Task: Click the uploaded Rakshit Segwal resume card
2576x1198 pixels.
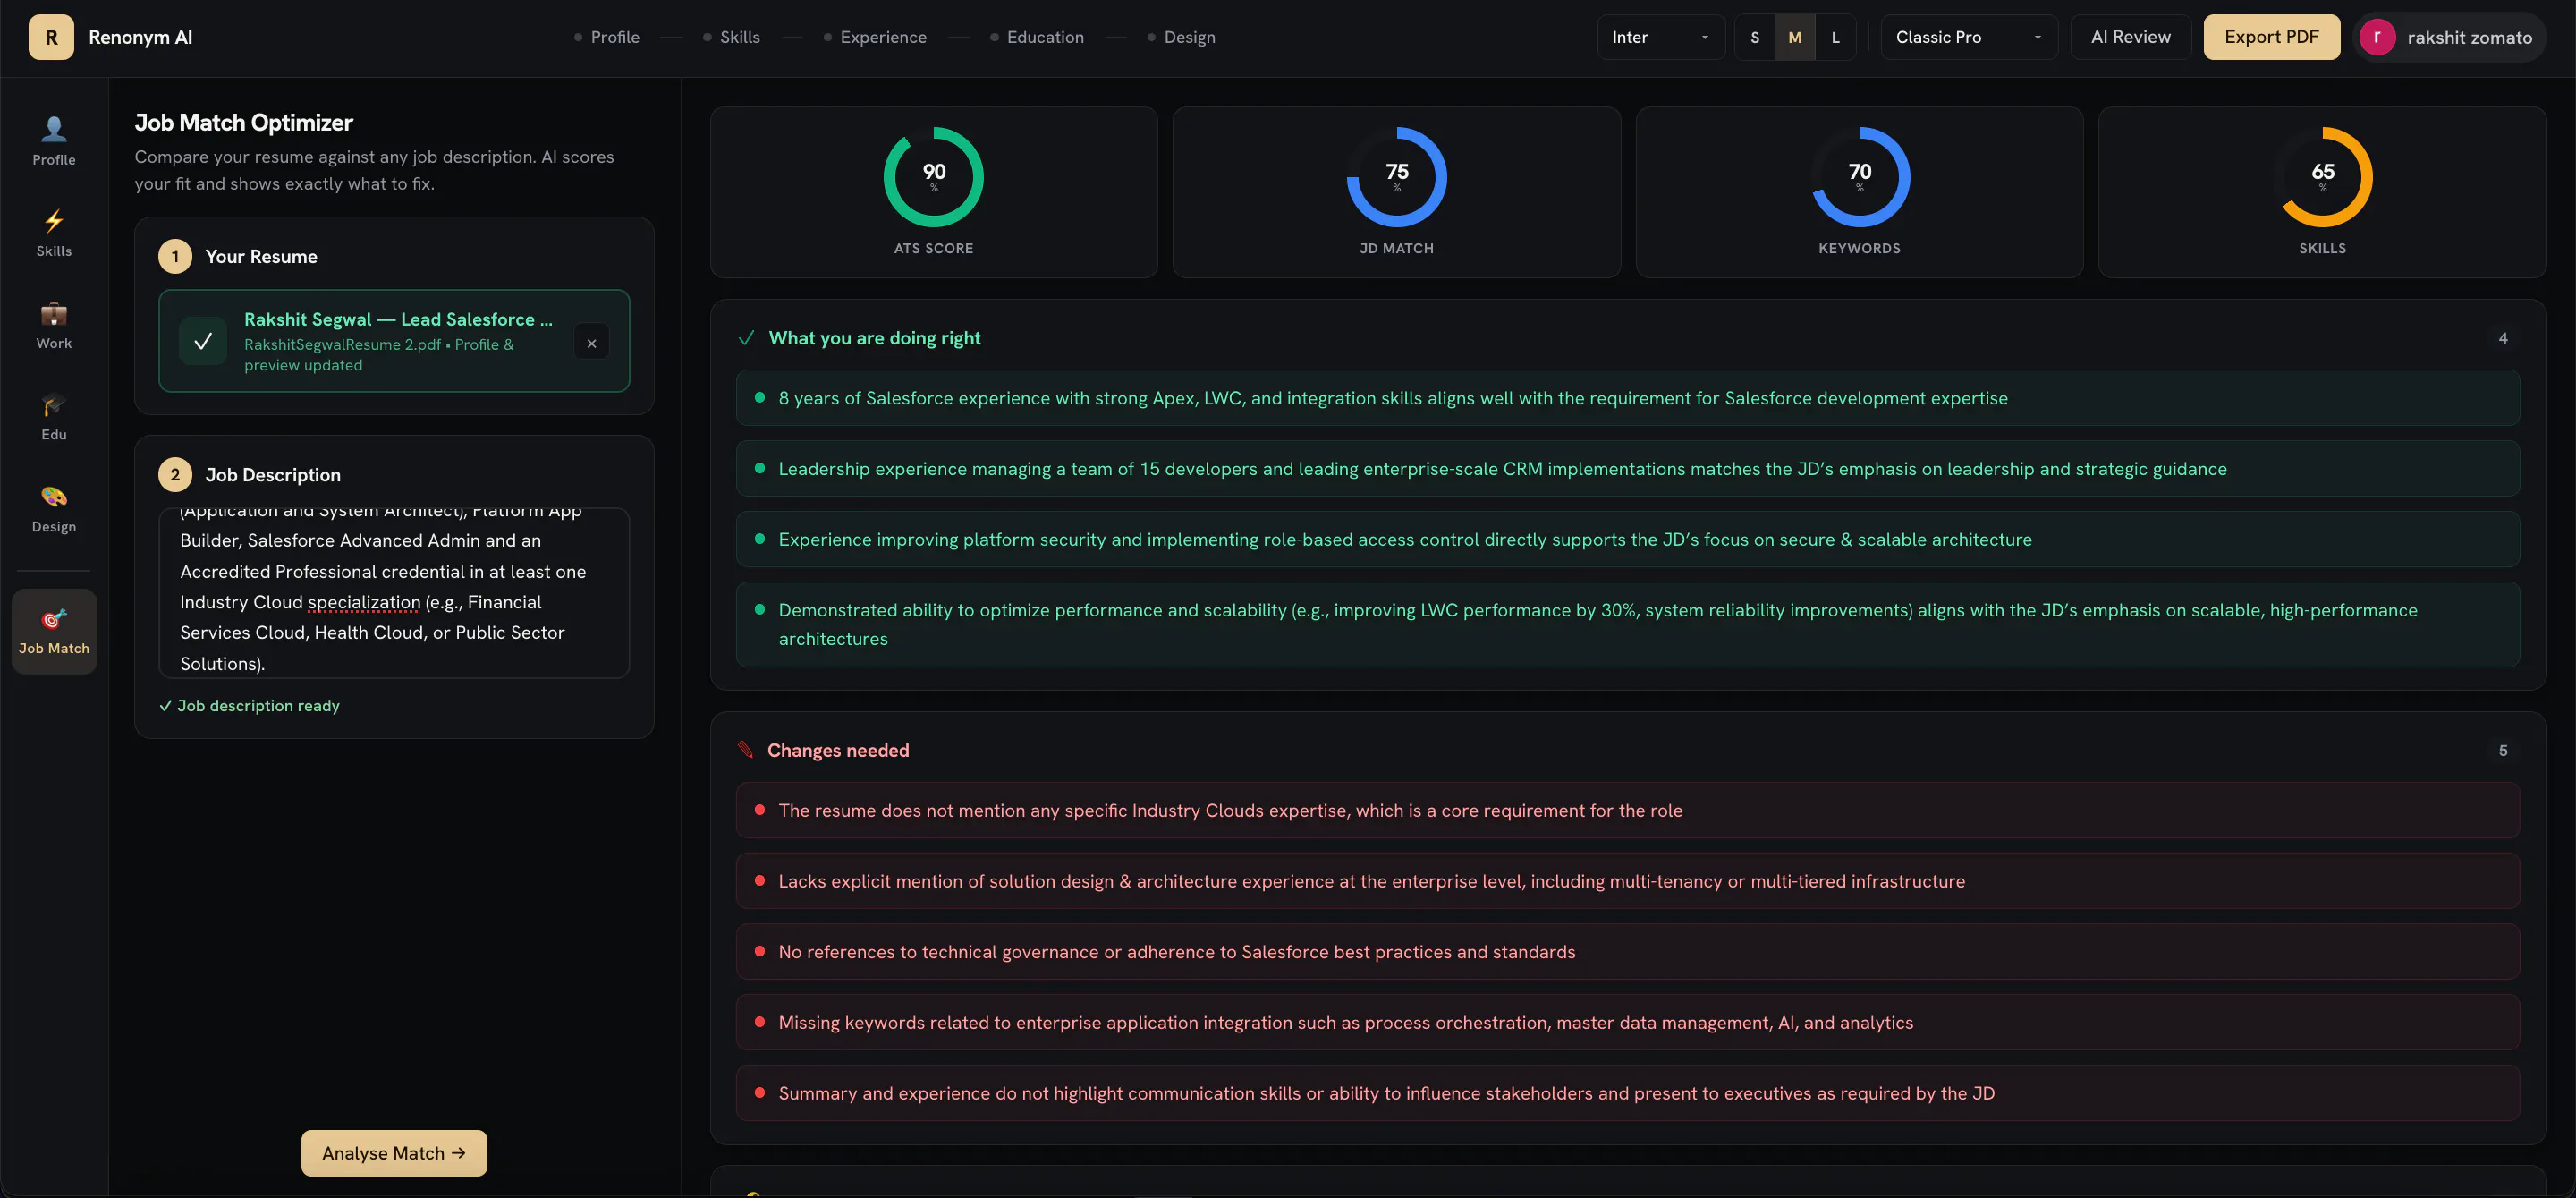Action: pos(394,341)
